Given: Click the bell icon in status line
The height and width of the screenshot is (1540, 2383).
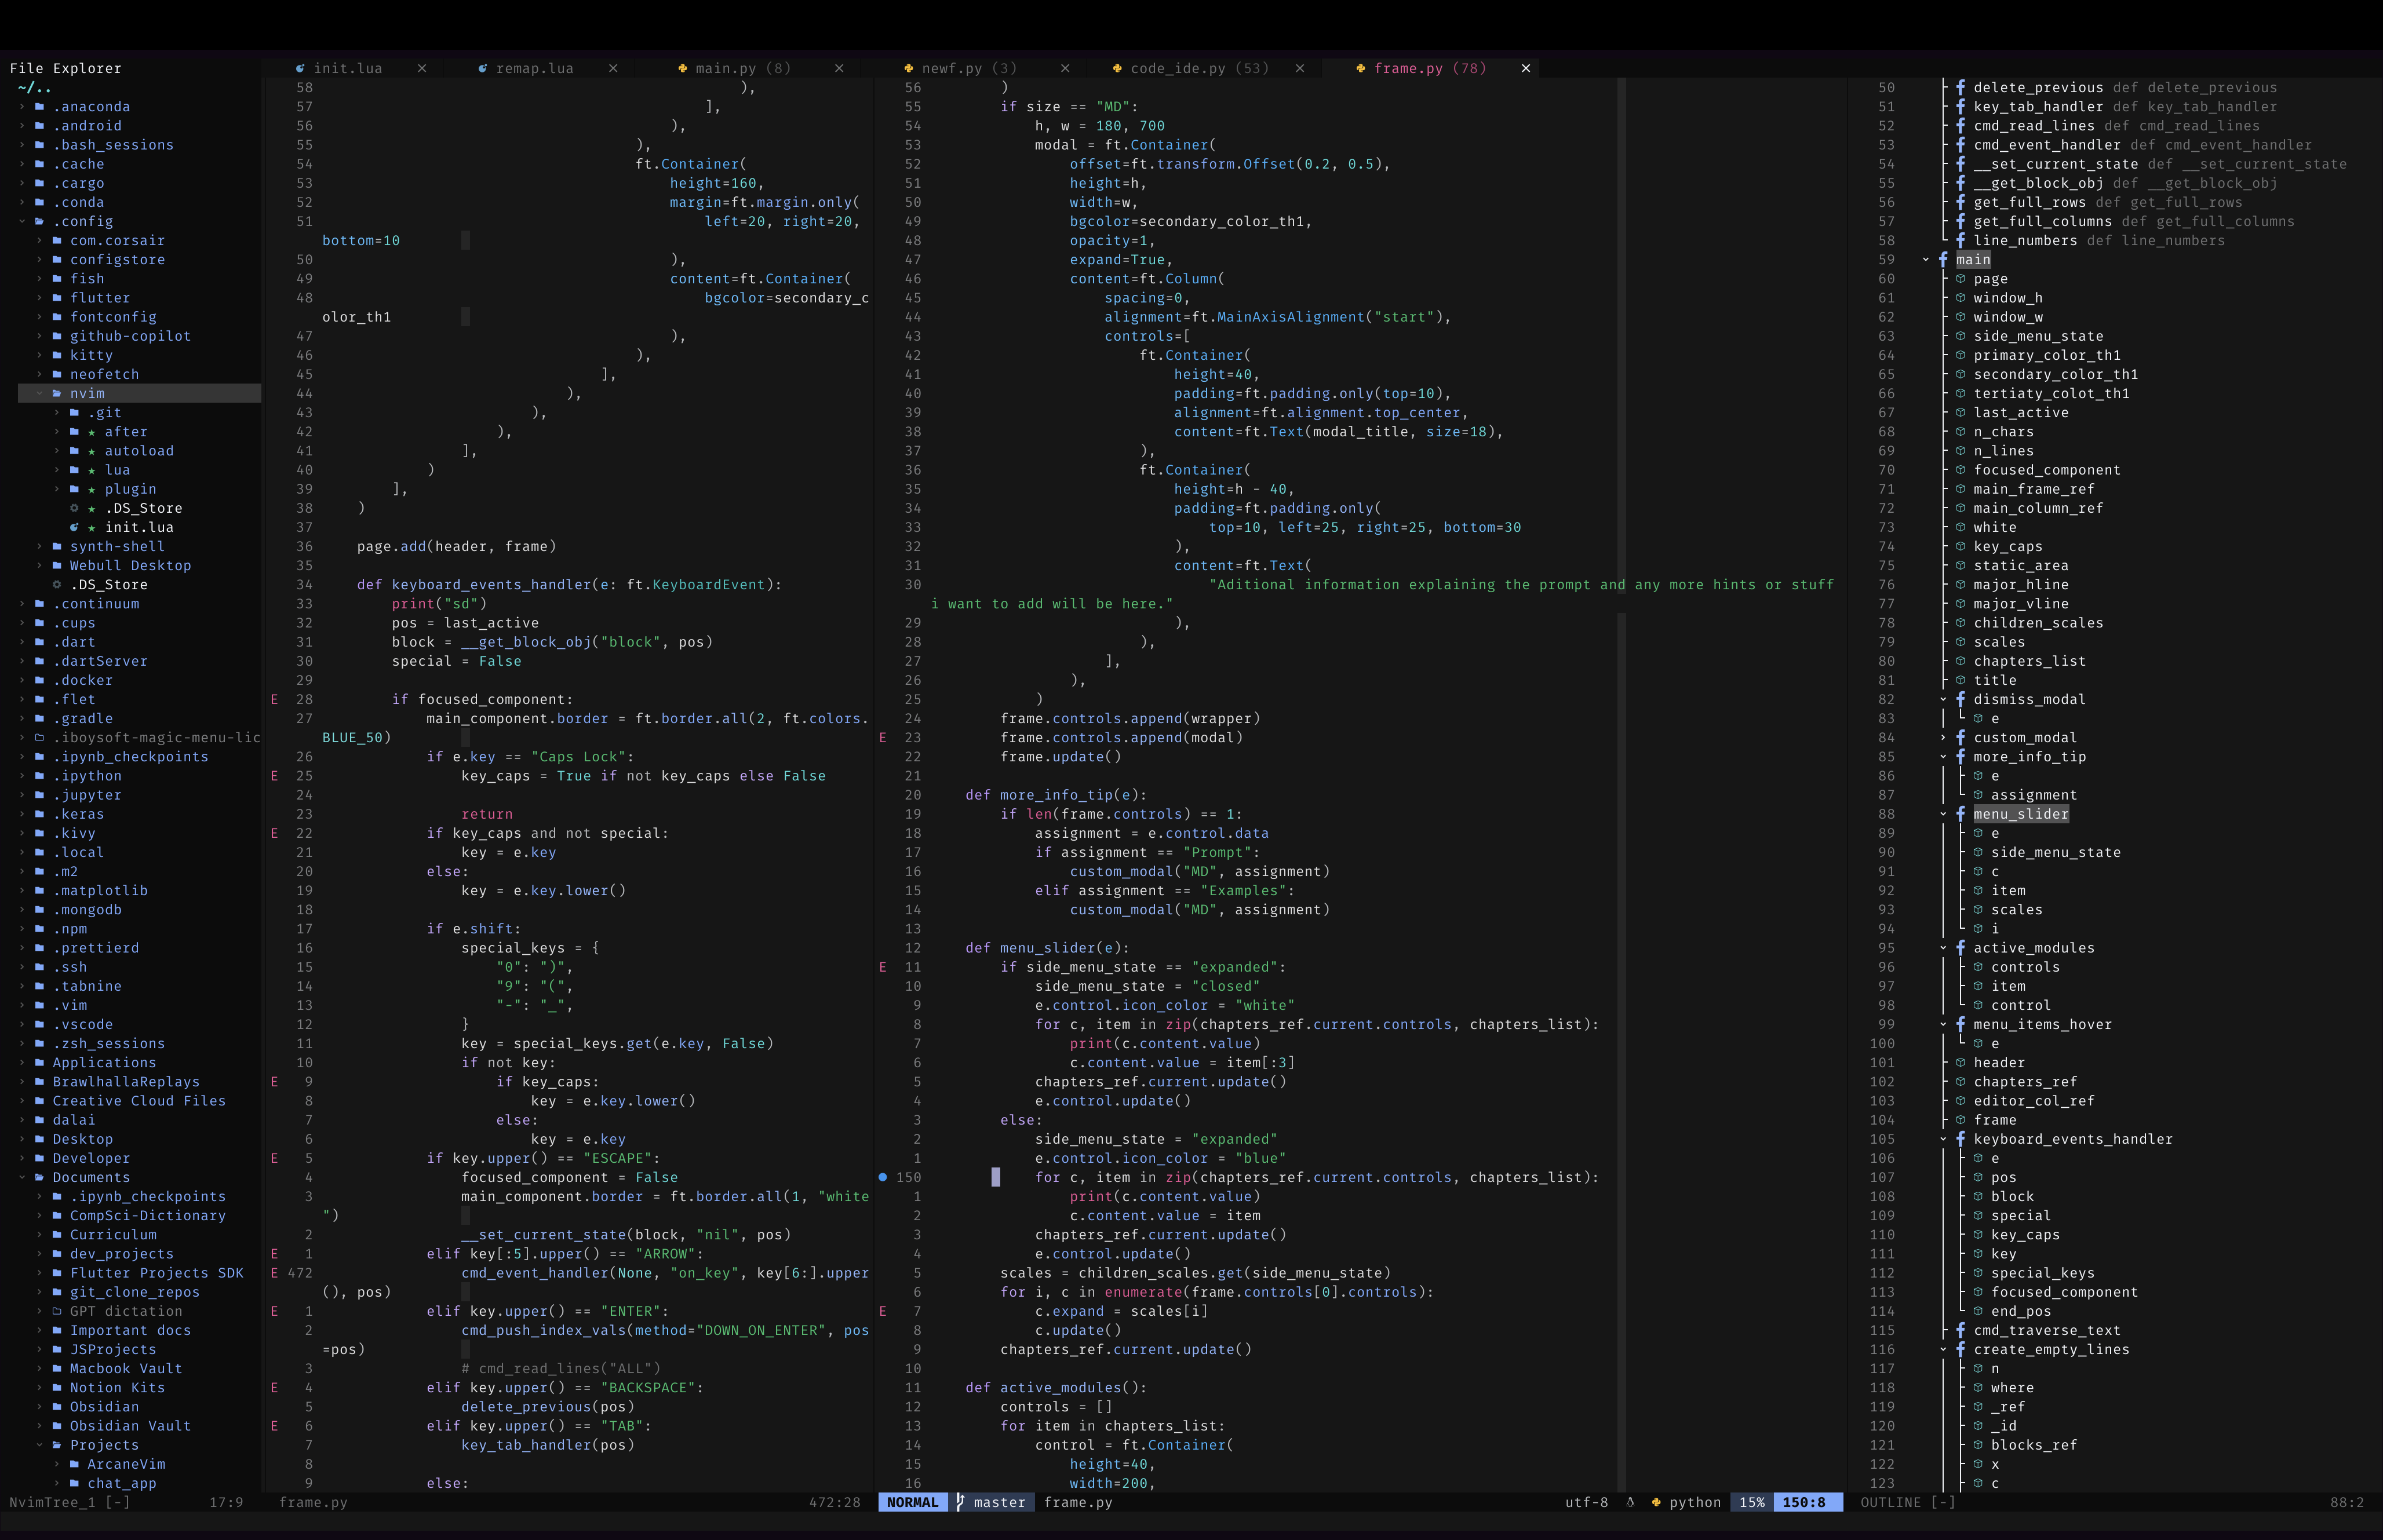Looking at the screenshot, I should tap(1630, 1502).
